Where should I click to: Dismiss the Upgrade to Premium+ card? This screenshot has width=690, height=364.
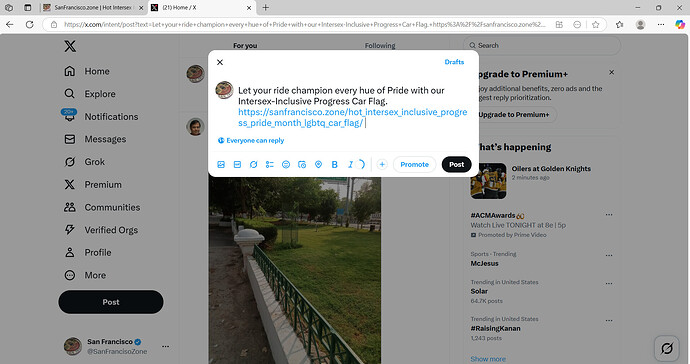coord(612,72)
